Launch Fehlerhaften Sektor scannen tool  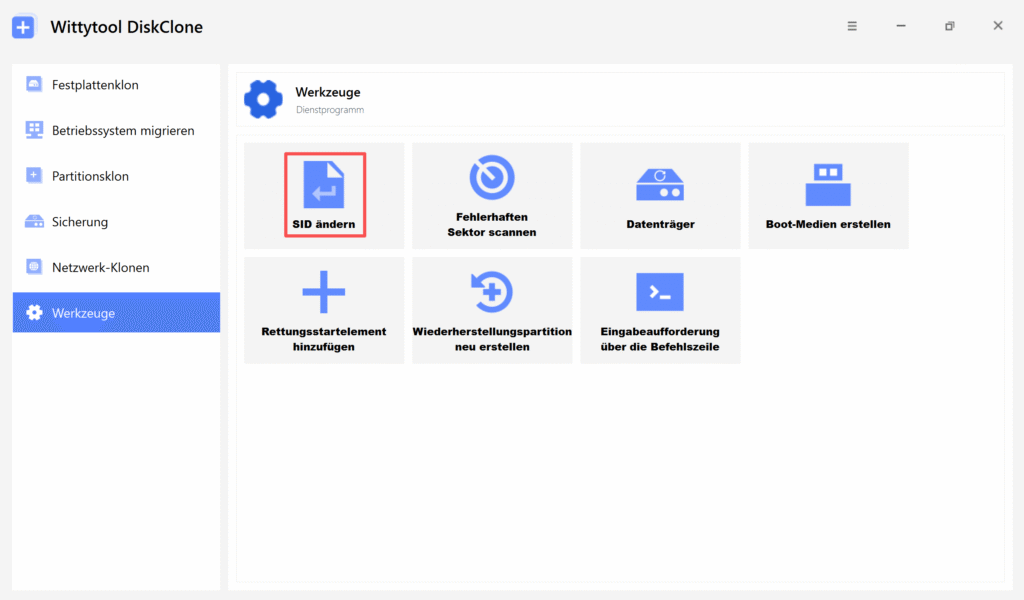[x=492, y=195]
